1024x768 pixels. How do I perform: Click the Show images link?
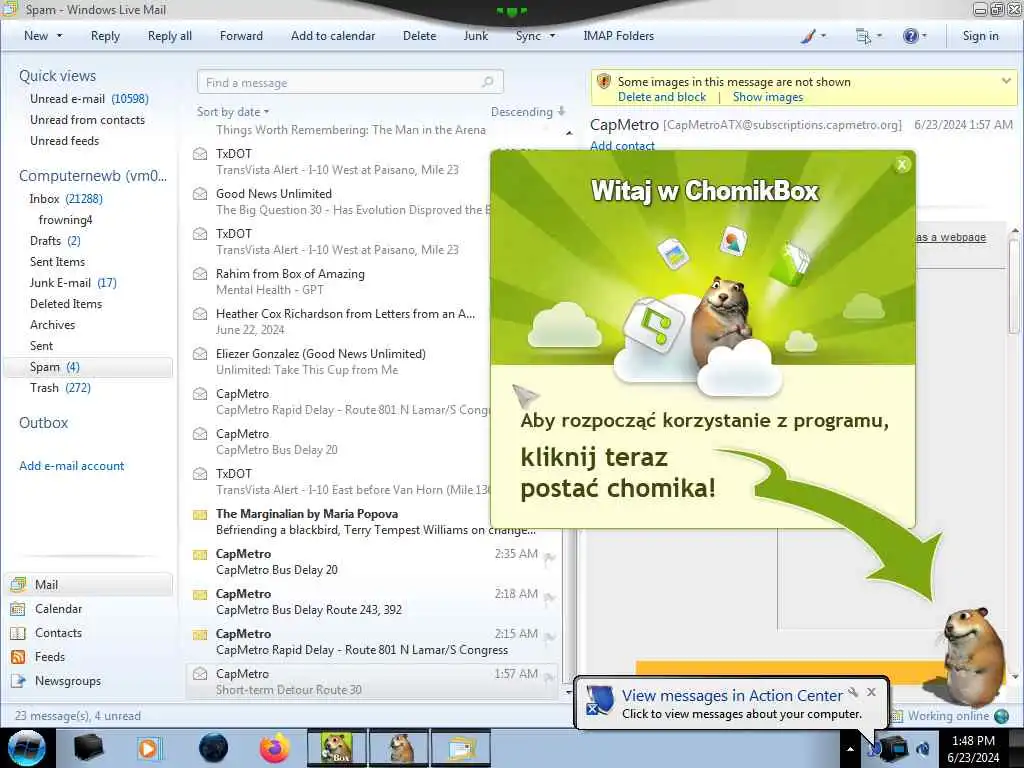[x=768, y=97]
